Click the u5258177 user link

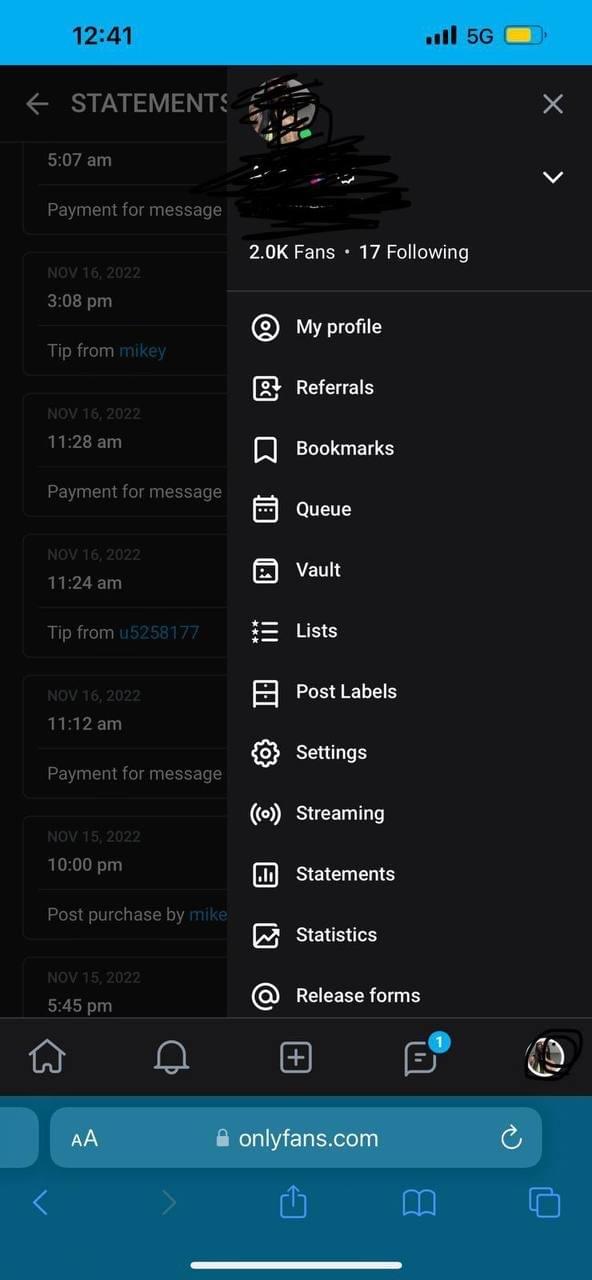tap(159, 632)
